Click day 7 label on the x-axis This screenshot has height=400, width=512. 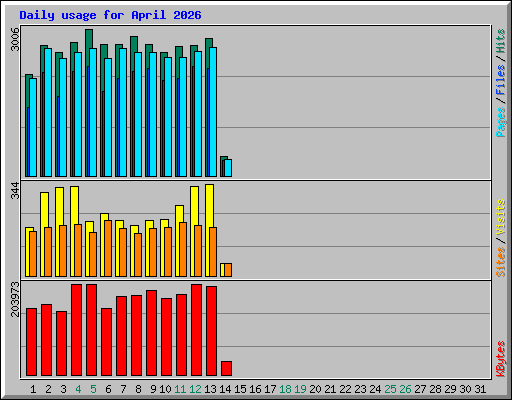pyautogui.click(x=123, y=389)
